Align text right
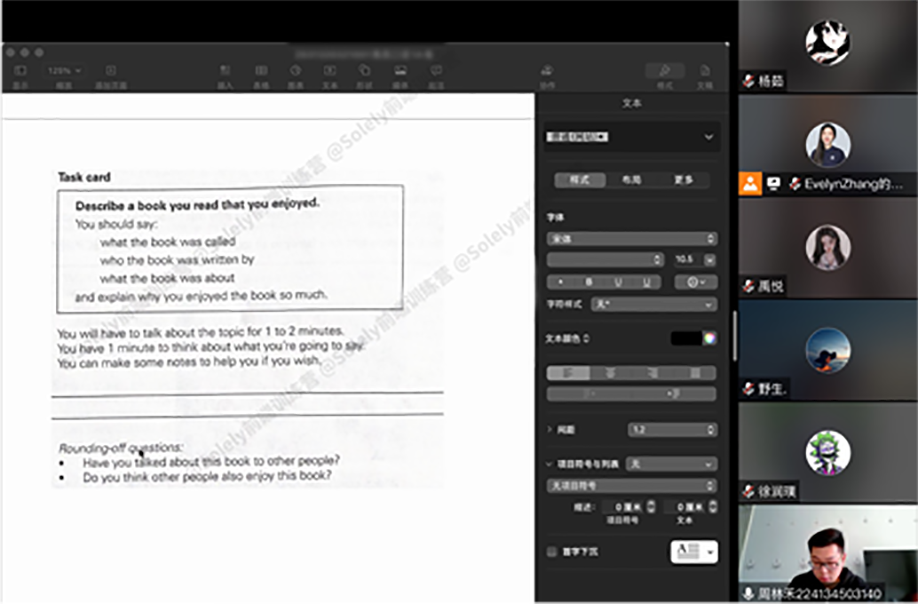The width and height of the screenshot is (918, 604). 653,373
